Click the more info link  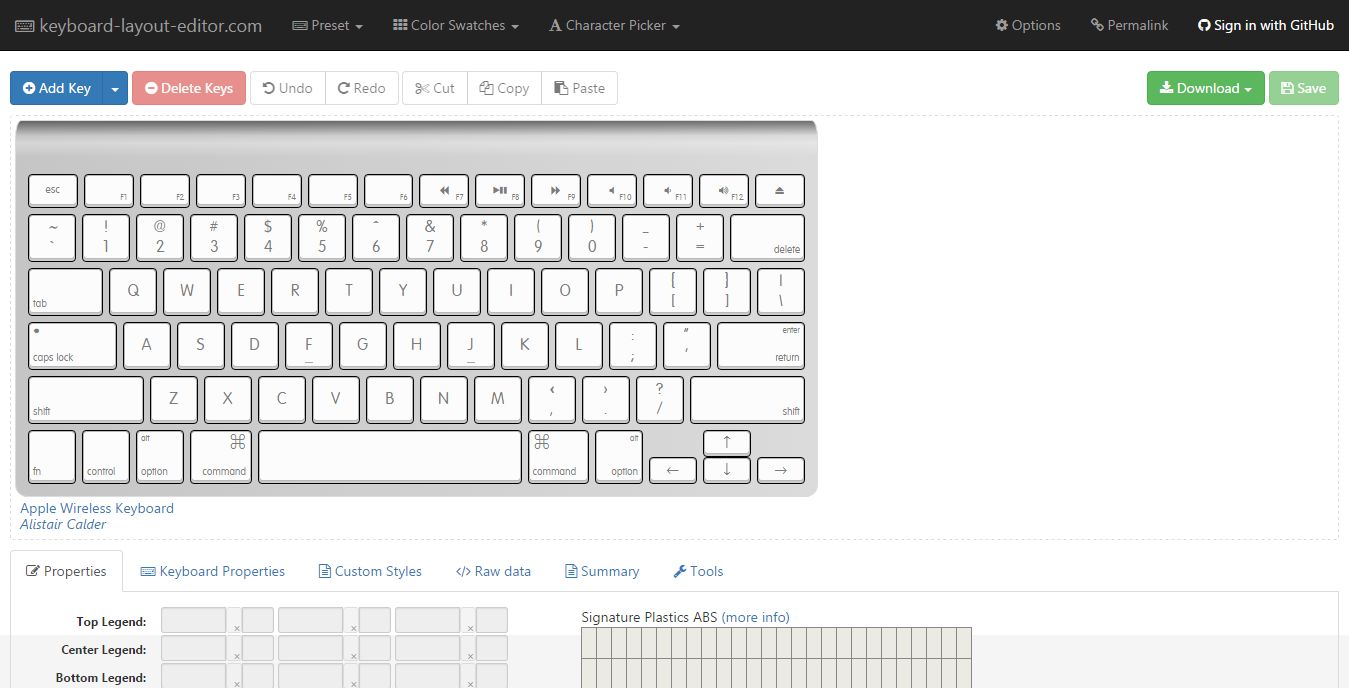(x=756, y=617)
